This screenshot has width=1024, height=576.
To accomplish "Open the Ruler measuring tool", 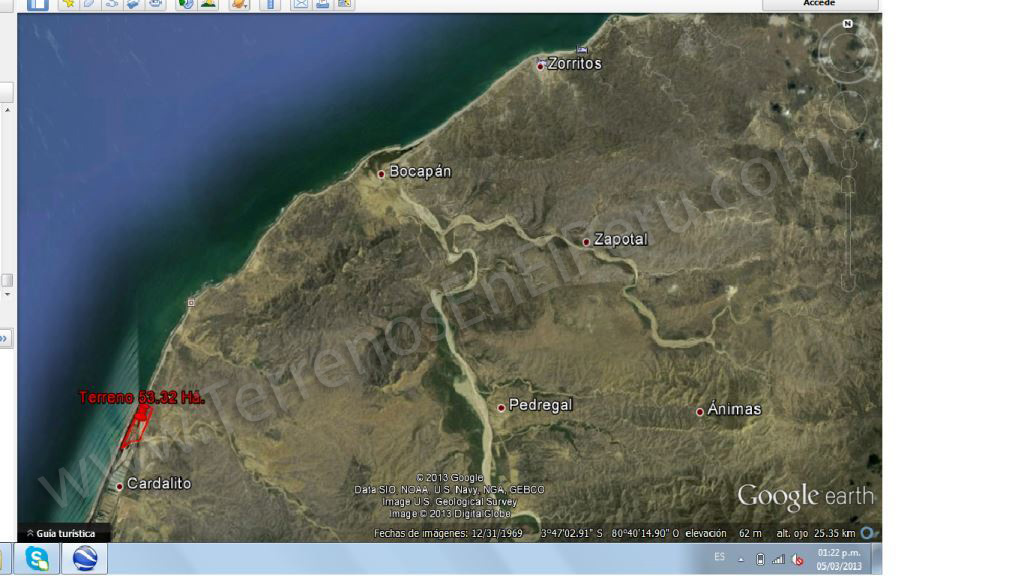I will pyautogui.click(x=270, y=4).
